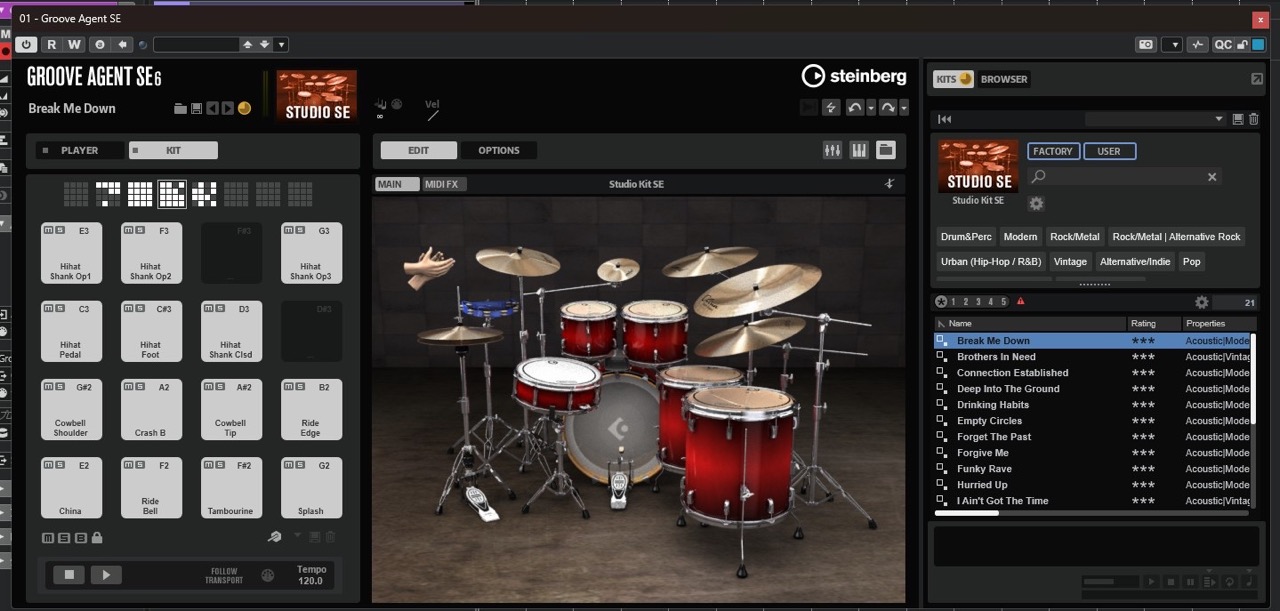Open the kit settings gear icon
1280x611 pixels.
[x=1036, y=203]
